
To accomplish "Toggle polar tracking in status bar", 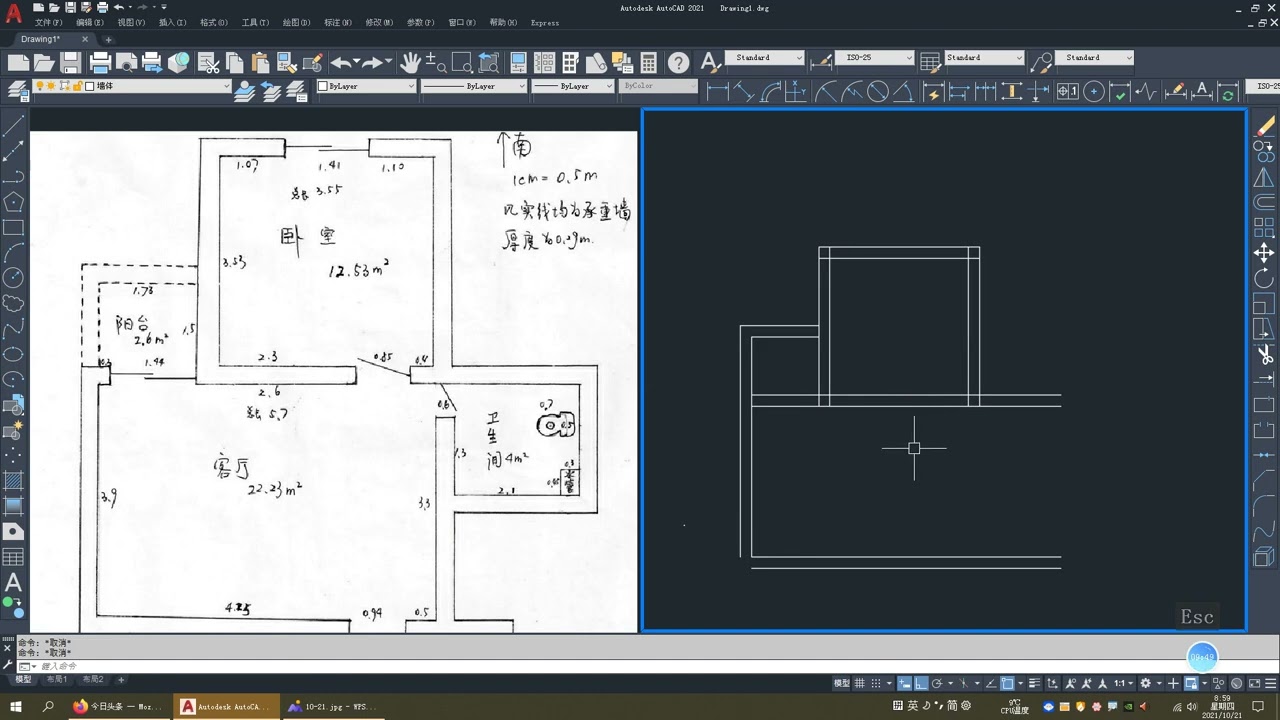I will coord(937,684).
